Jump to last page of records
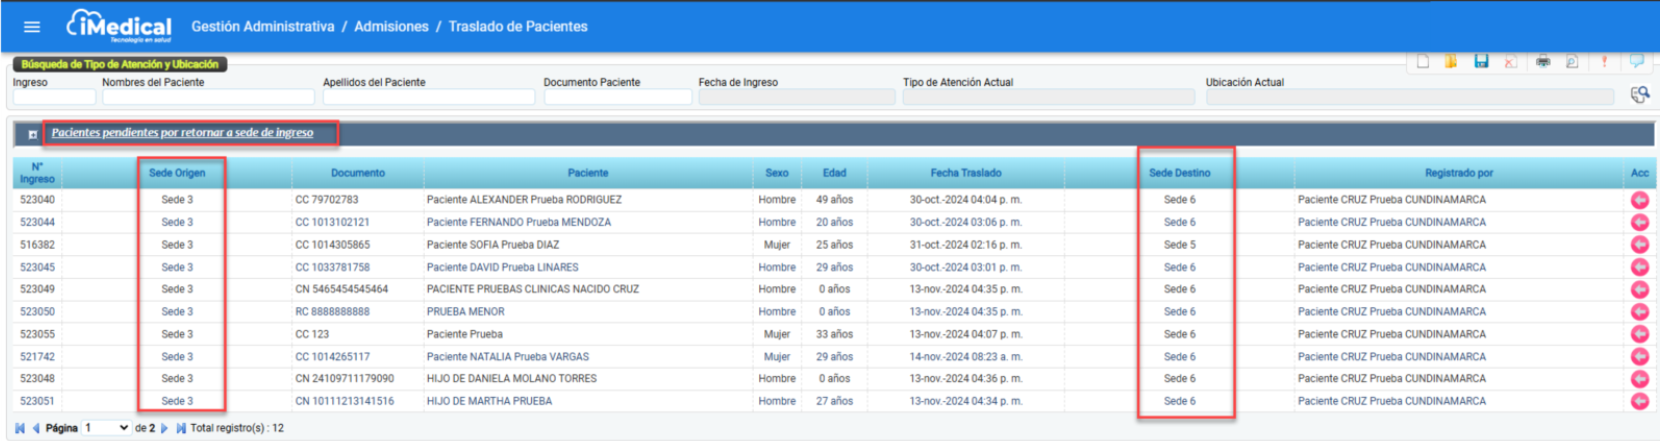The image size is (1660, 441). click(x=181, y=428)
